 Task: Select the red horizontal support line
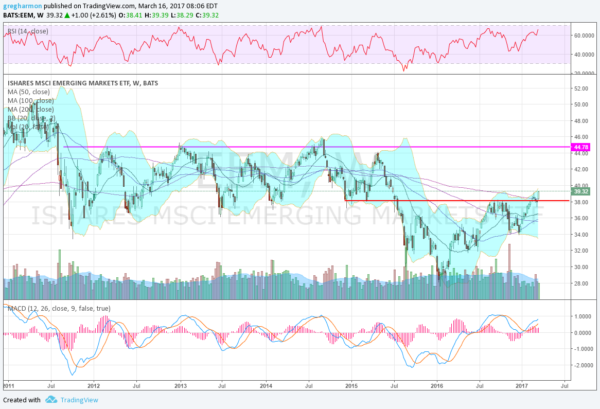(x=457, y=200)
